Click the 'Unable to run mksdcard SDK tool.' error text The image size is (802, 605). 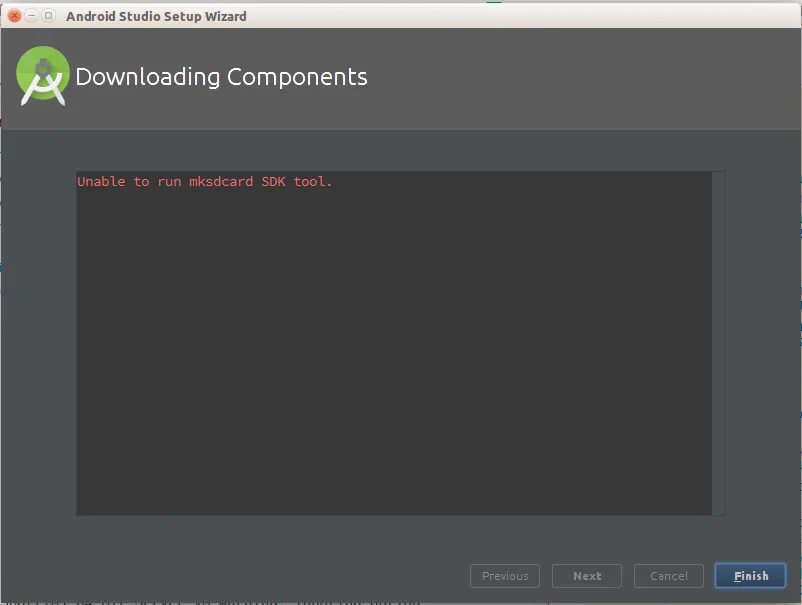205,182
